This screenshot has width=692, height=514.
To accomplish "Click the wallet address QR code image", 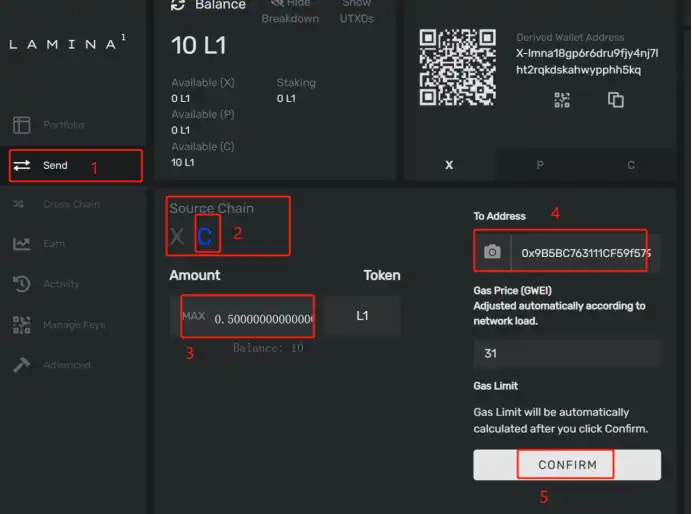I will pos(457,68).
